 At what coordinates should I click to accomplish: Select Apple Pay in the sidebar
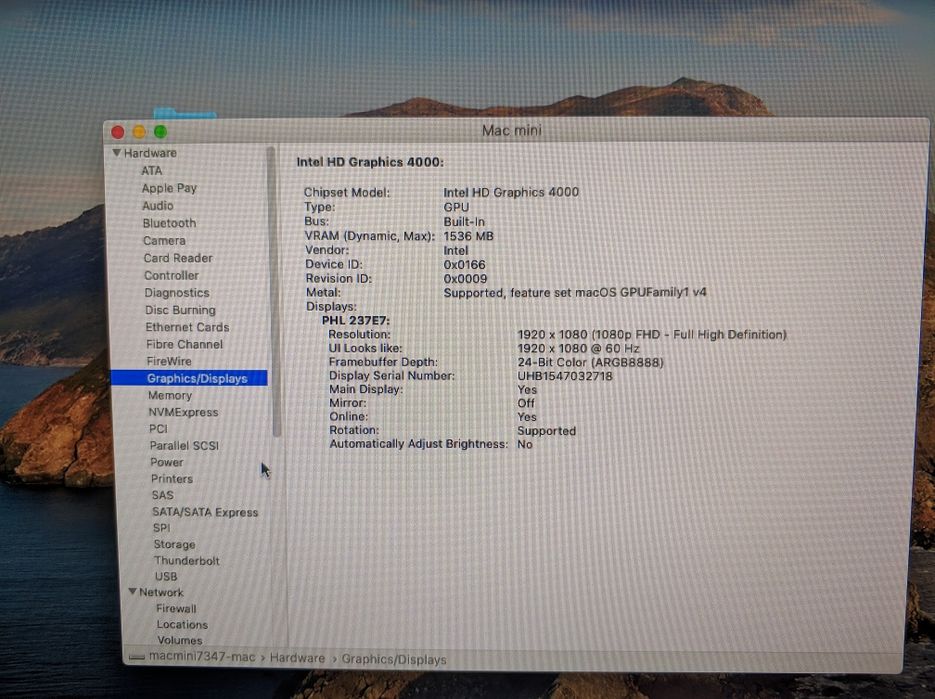pyautogui.click(x=169, y=188)
